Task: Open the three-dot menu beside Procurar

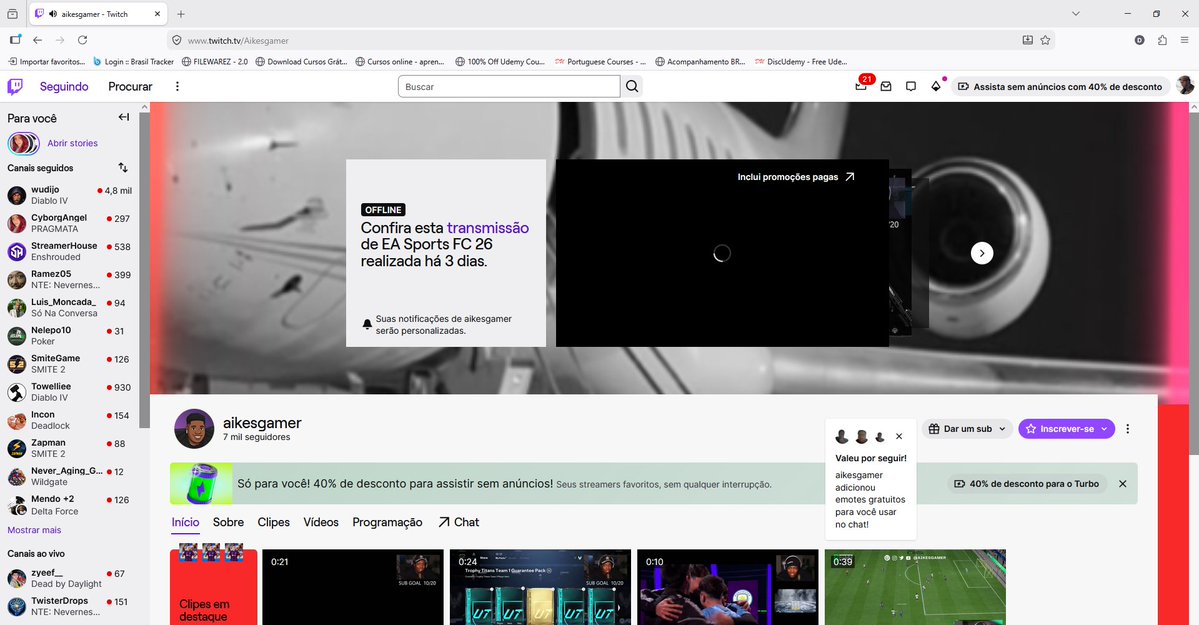Action: [x=177, y=86]
